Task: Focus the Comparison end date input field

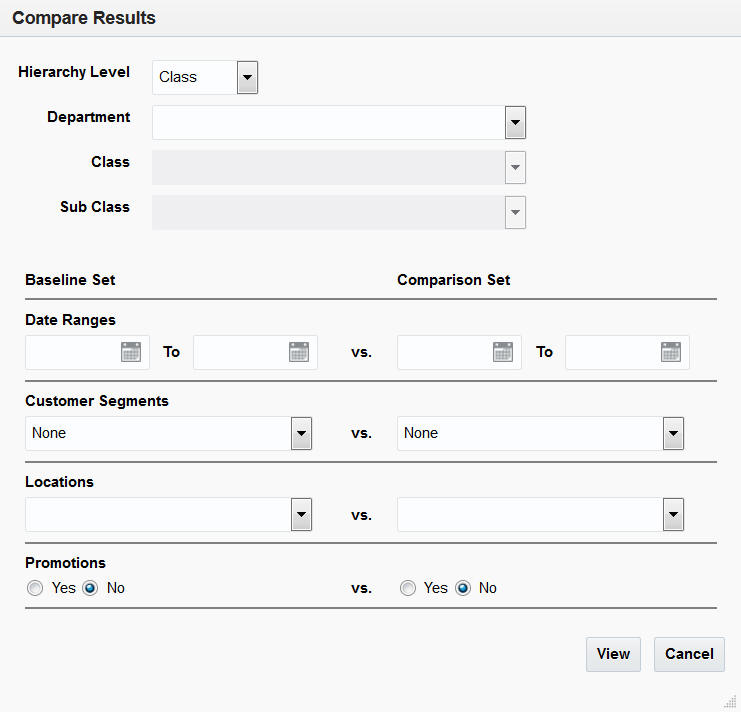Action: click(x=612, y=352)
